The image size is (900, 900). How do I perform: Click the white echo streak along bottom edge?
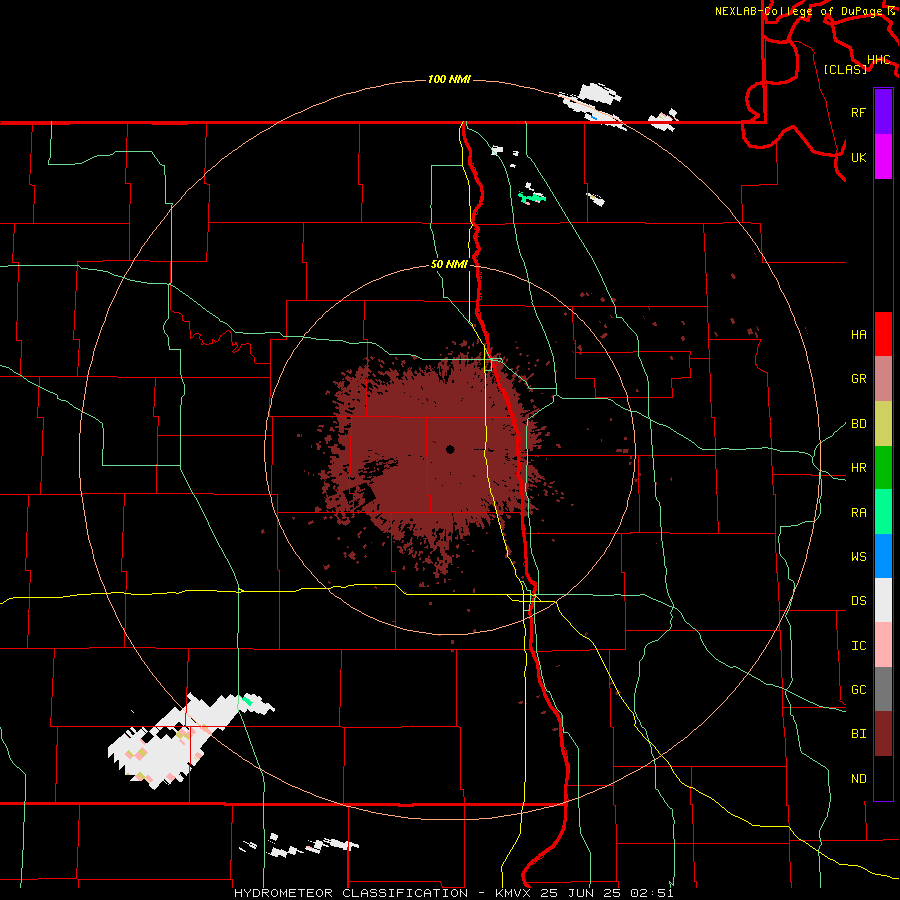point(298,847)
